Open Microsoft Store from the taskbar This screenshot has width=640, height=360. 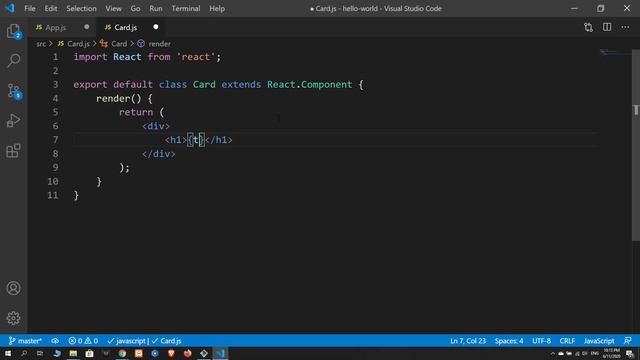89,353
